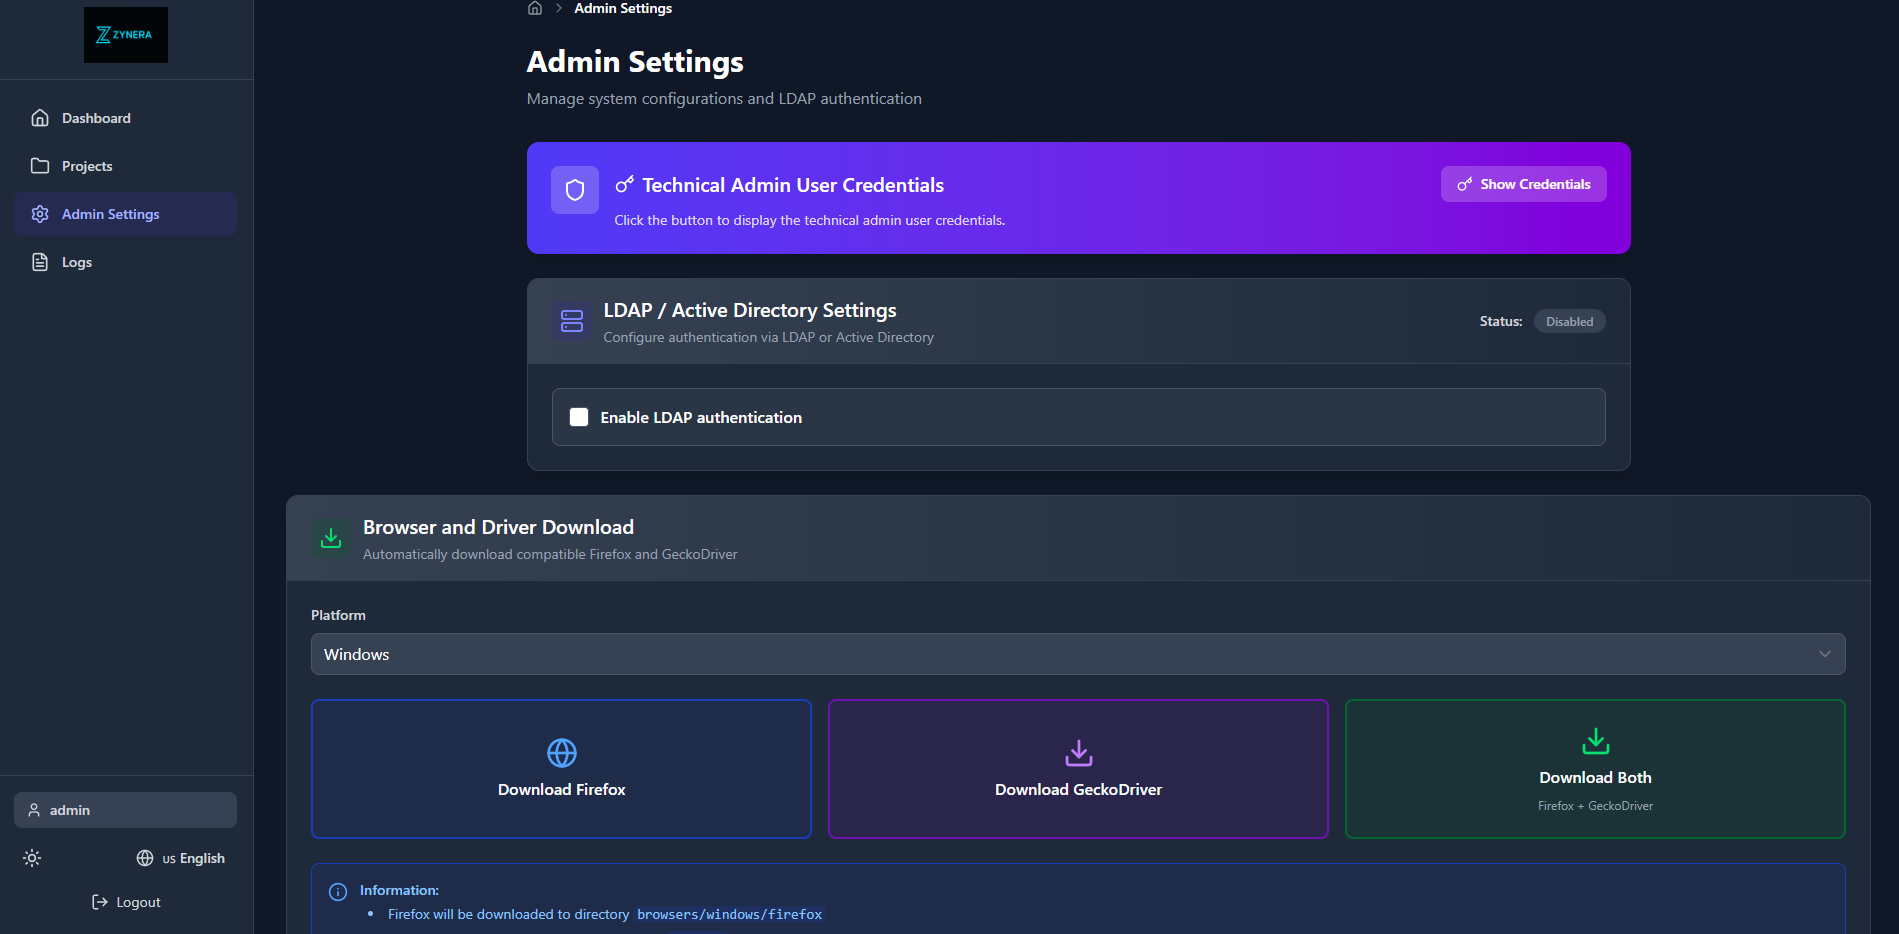The width and height of the screenshot is (1899, 934).
Task: Click the home breadcrumb icon
Action: (x=535, y=8)
